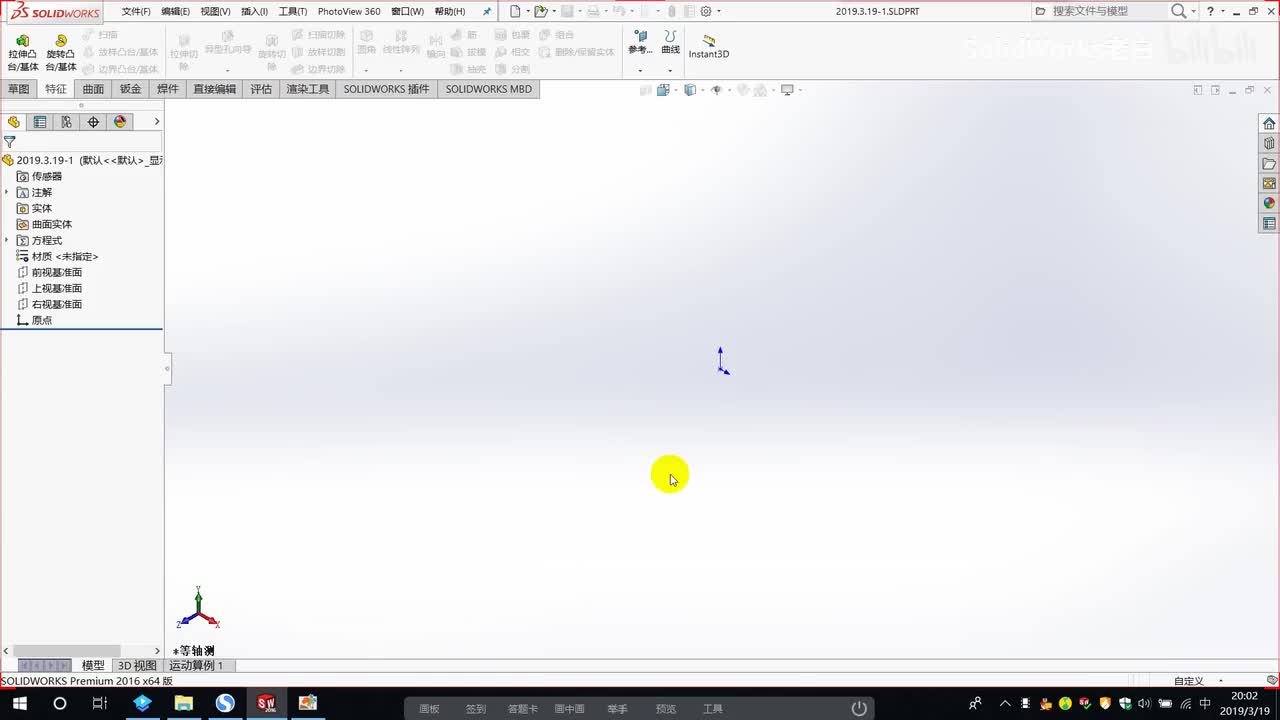The height and width of the screenshot is (720, 1280).
Task: Open the 帮助(H) menu
Action: point(450,11)
